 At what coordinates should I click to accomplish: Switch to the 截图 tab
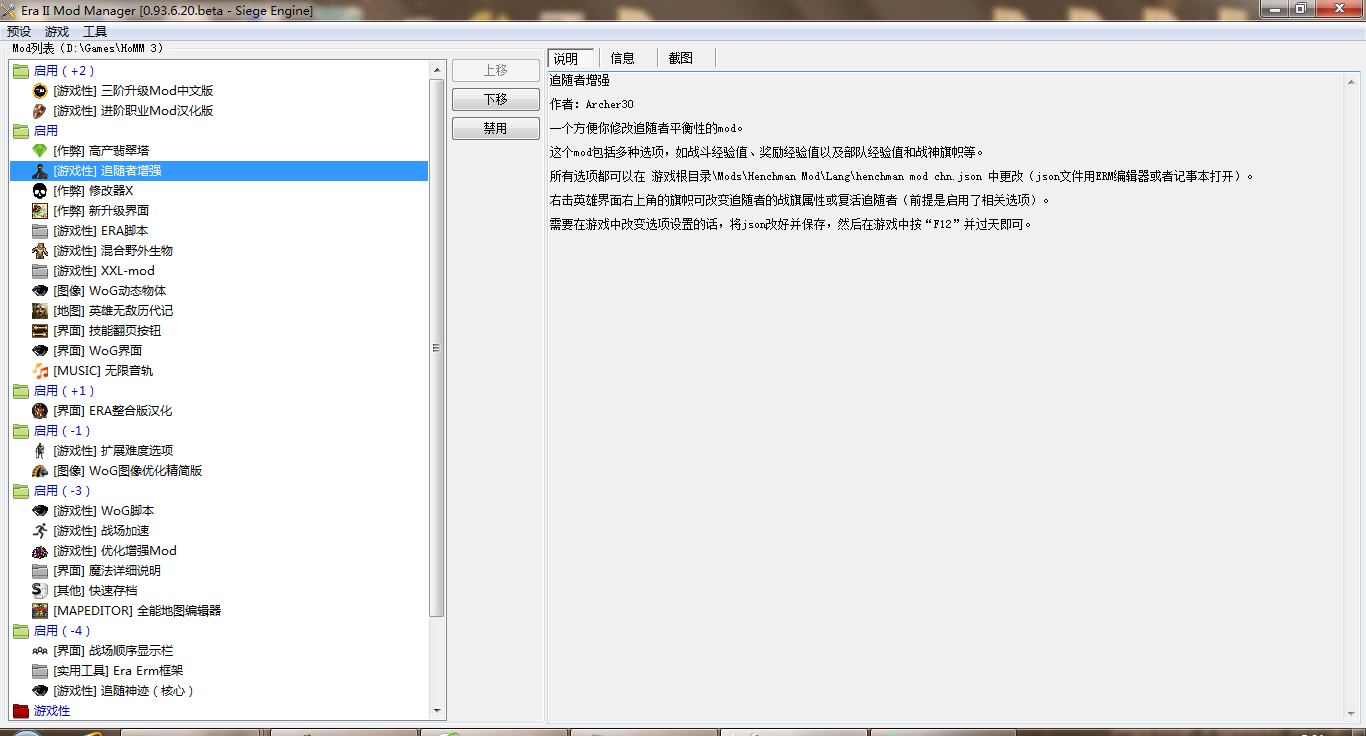[681, 58]
